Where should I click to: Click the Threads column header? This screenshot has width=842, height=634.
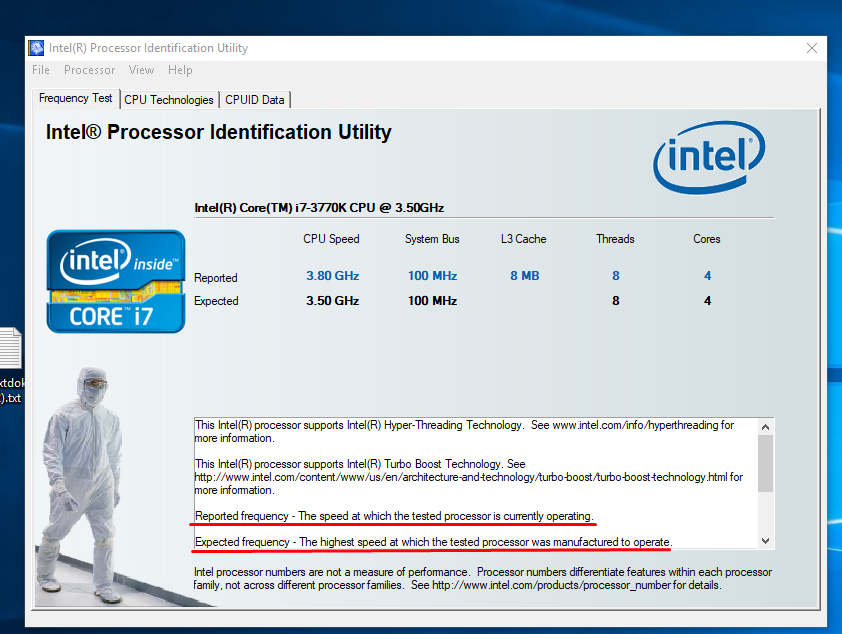pyautogui.click(x=615, y=239)
